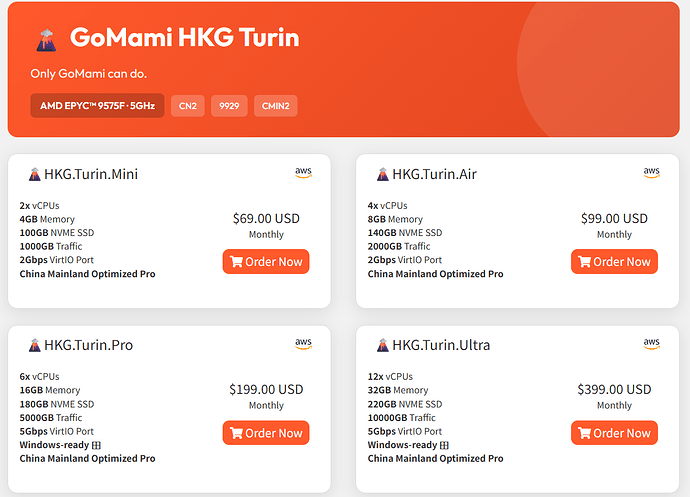This screenshot has height=497, width=690.
Task: Click the $199.00 USD price
Action: [266, 390]
